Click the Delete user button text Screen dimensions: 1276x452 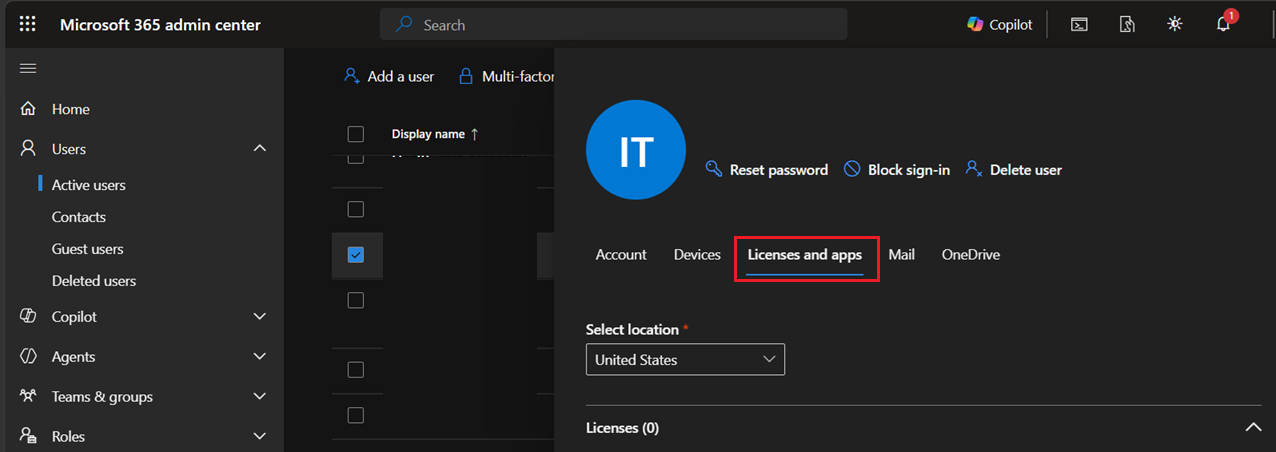point(1026,170)
